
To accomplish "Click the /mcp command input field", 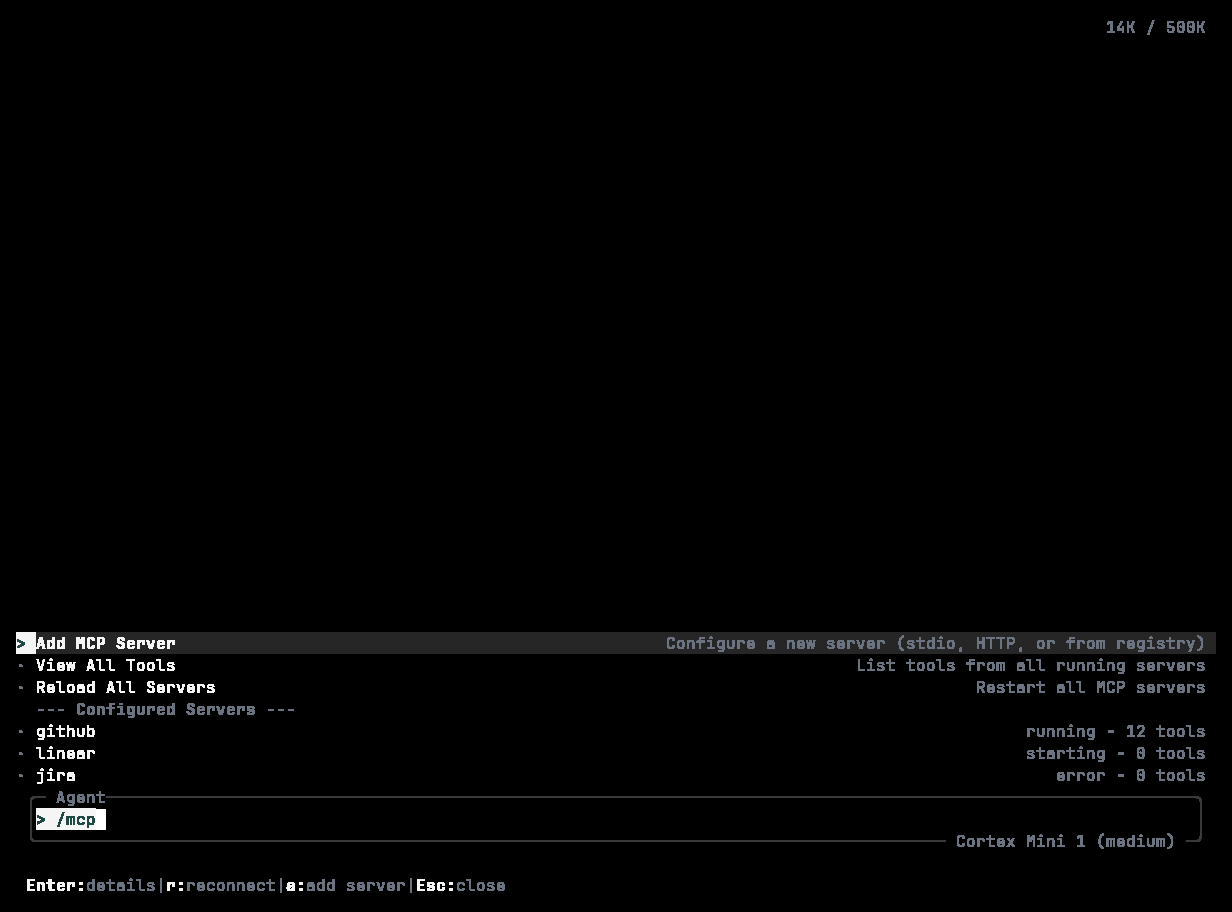I will tap(616, 819).
